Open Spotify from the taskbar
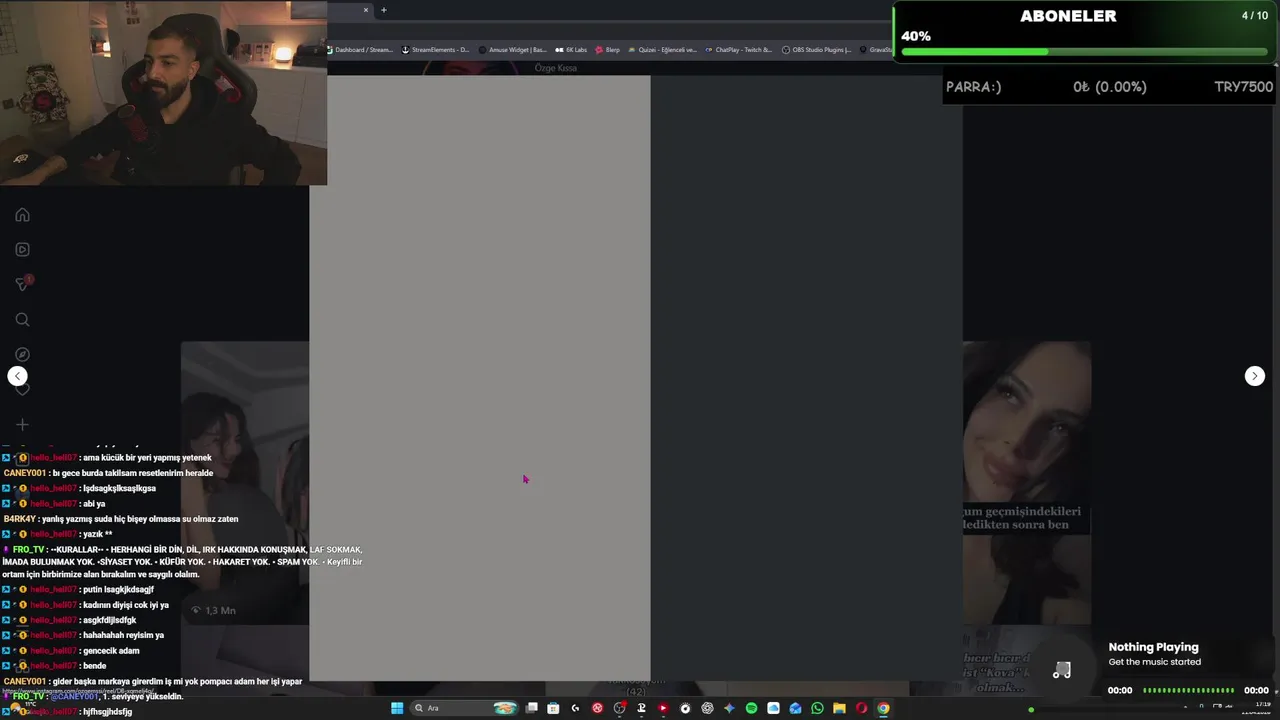The width and height of the screenshot is (1280, 720). click(x=751, y=708)
